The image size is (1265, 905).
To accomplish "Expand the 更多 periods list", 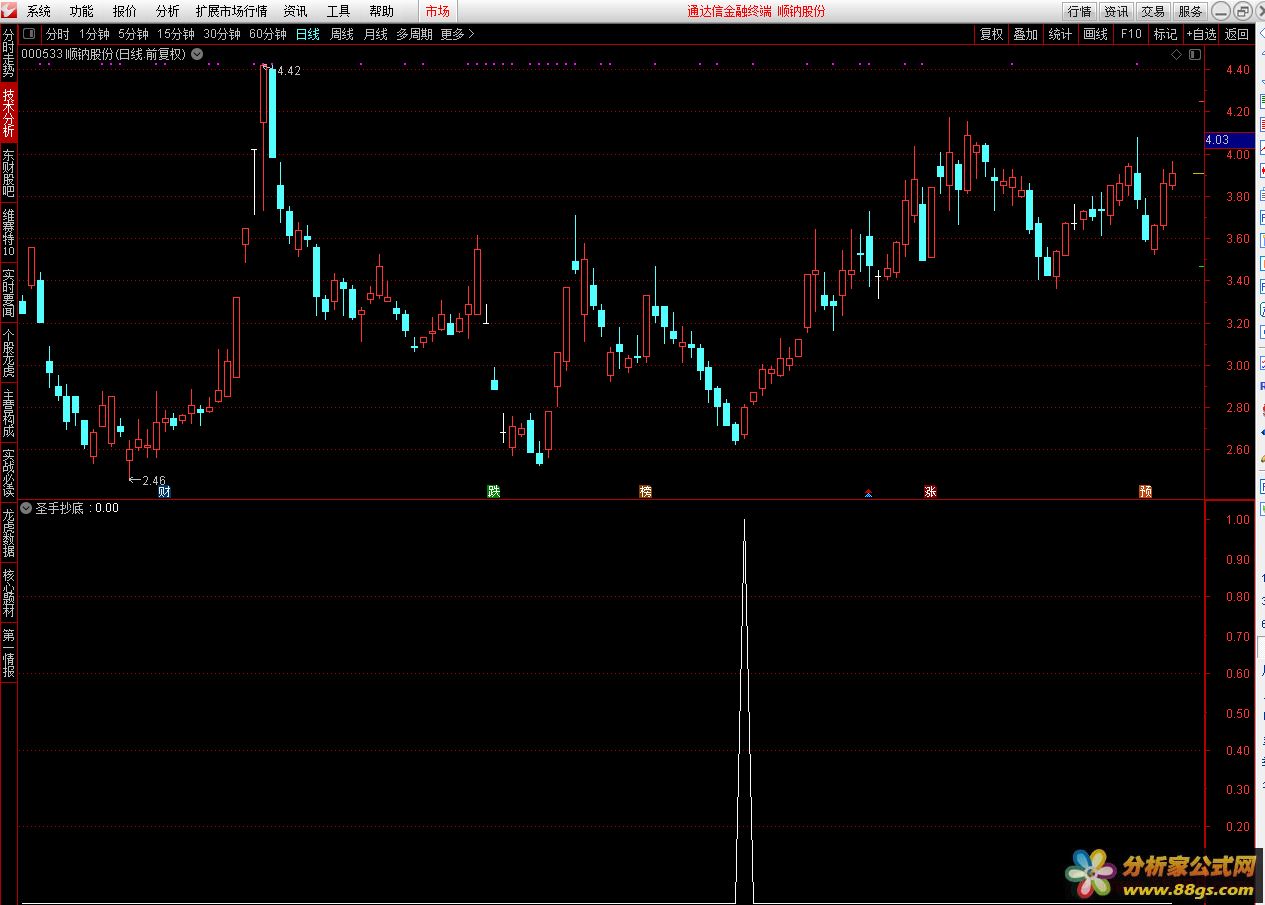I will click(x=458, y=34).
